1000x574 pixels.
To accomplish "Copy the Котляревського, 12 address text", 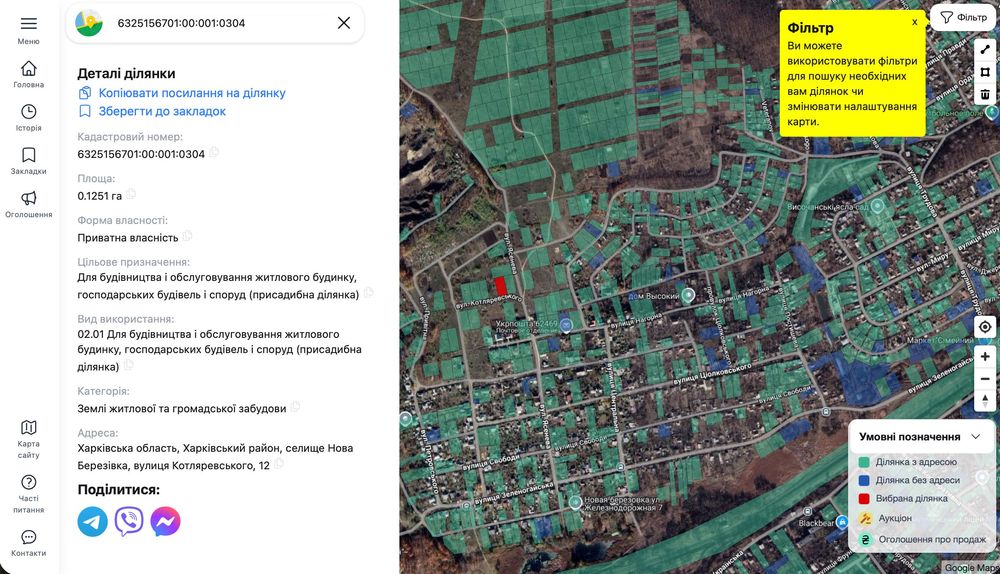I will 279,464.
